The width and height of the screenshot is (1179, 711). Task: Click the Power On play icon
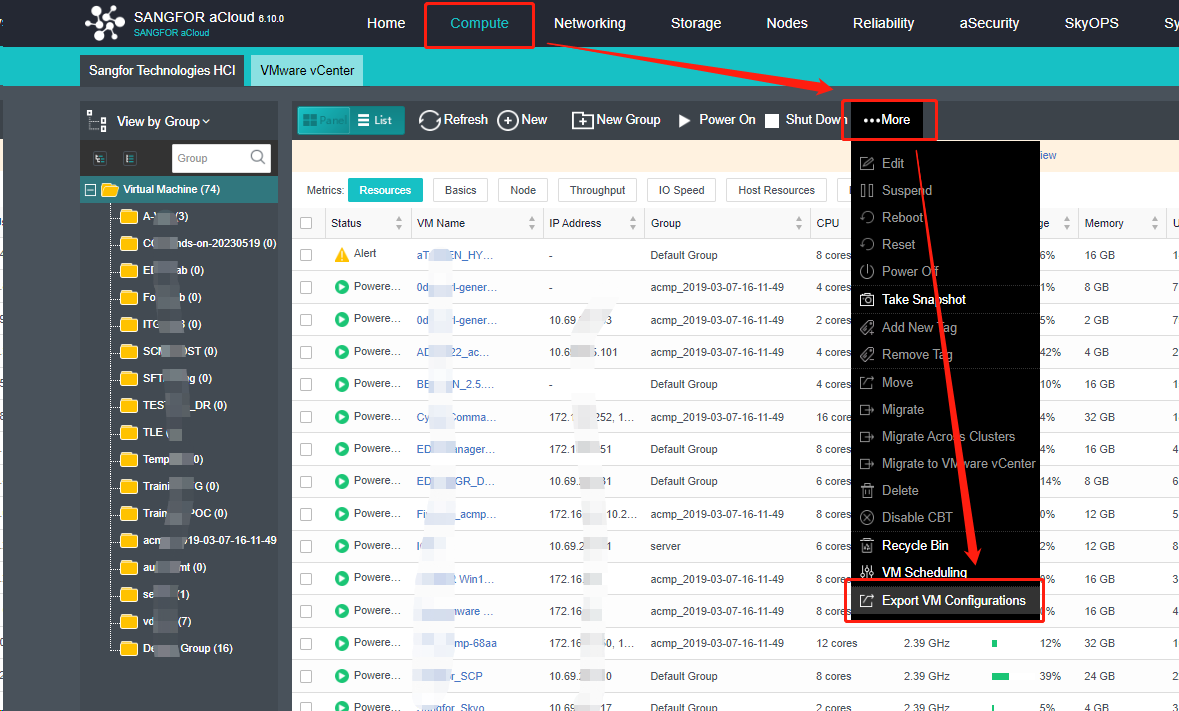pos(684,120)
